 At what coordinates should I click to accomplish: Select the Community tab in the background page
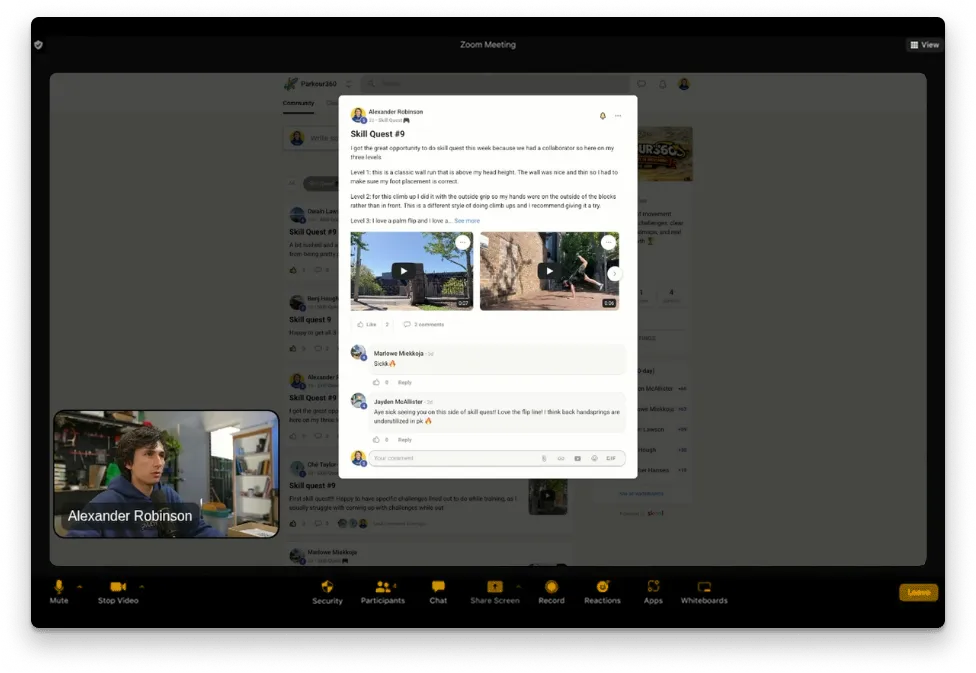pos(298,103)
